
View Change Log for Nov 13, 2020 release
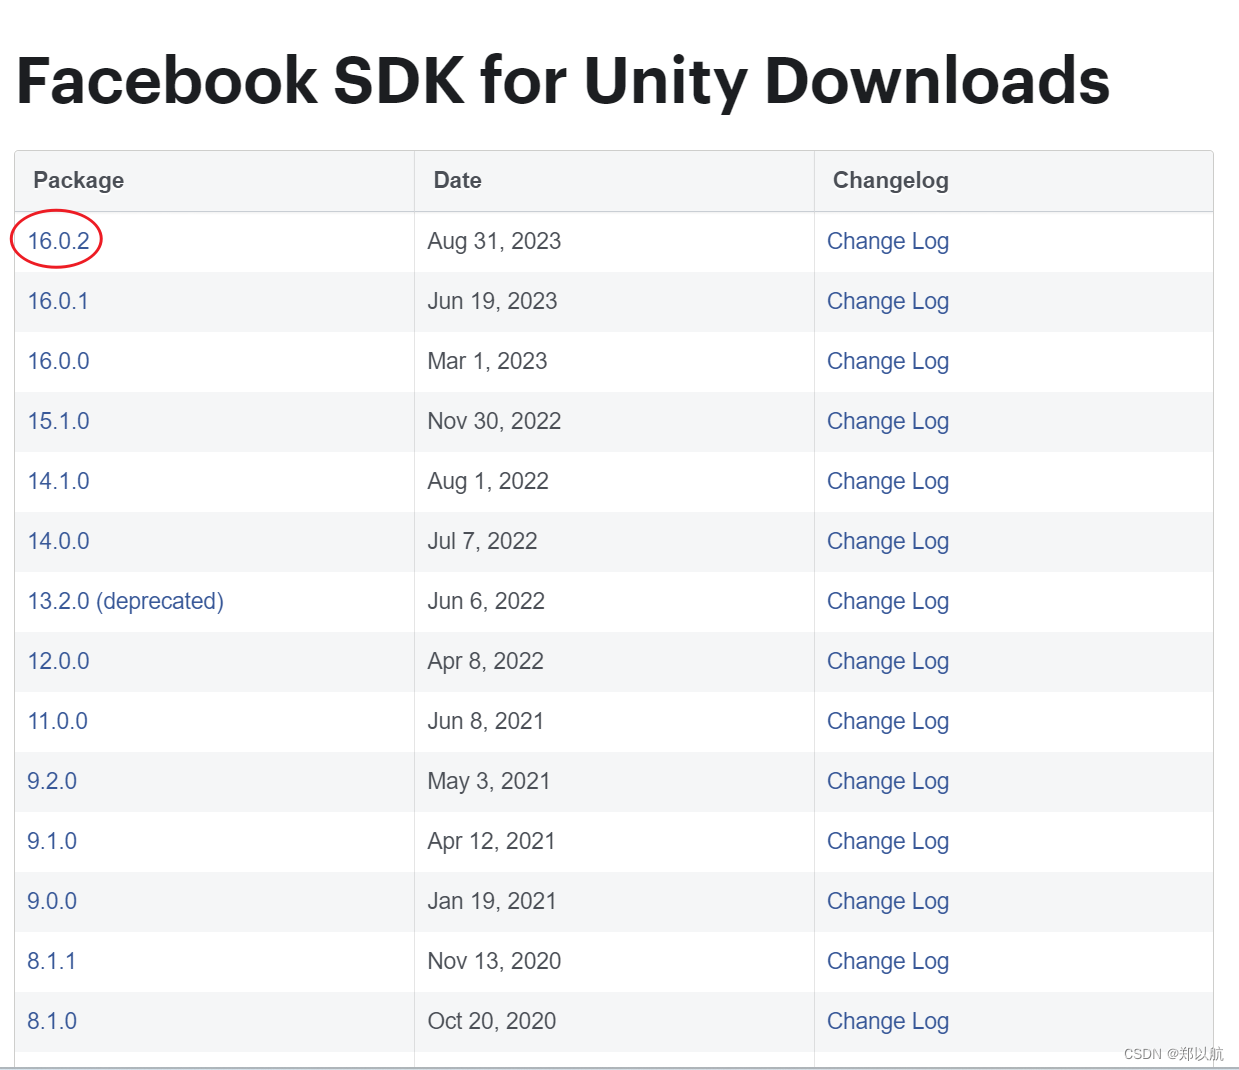888,962
